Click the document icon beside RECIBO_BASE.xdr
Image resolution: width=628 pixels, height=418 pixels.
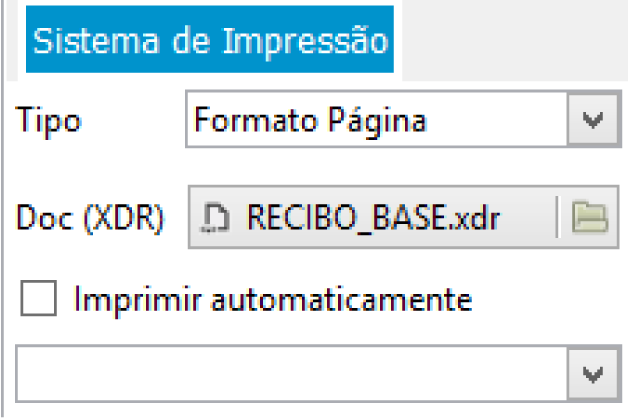[213, 217]
